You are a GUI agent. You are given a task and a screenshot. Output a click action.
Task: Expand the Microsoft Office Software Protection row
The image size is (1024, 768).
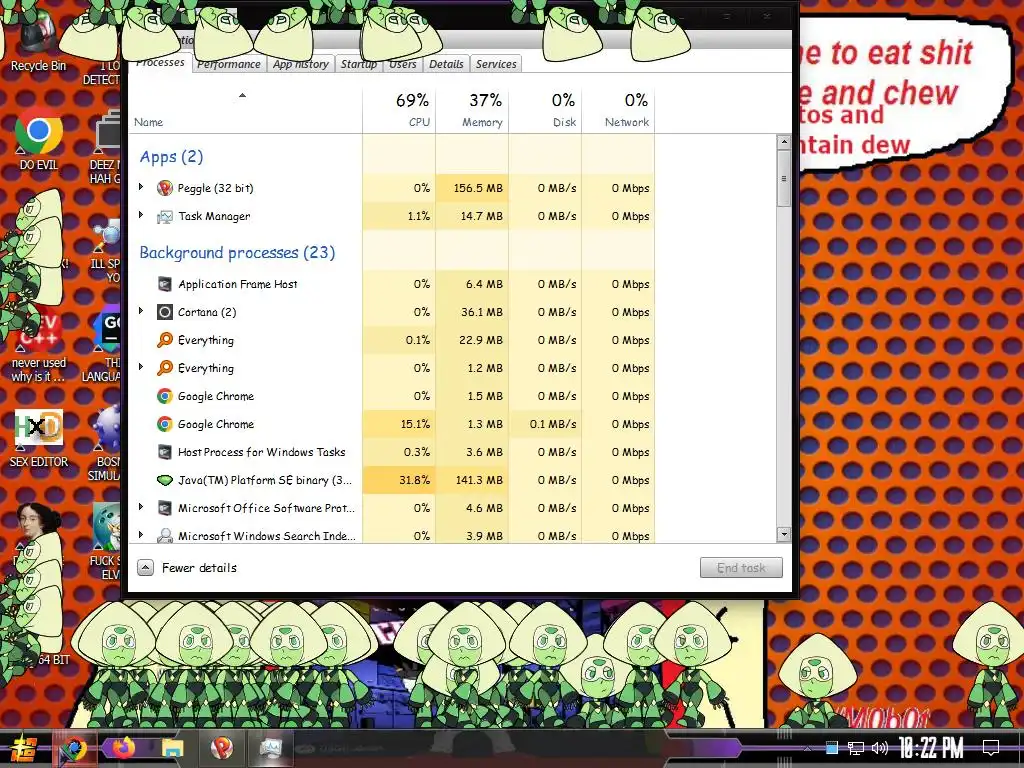tap(141, 507)
